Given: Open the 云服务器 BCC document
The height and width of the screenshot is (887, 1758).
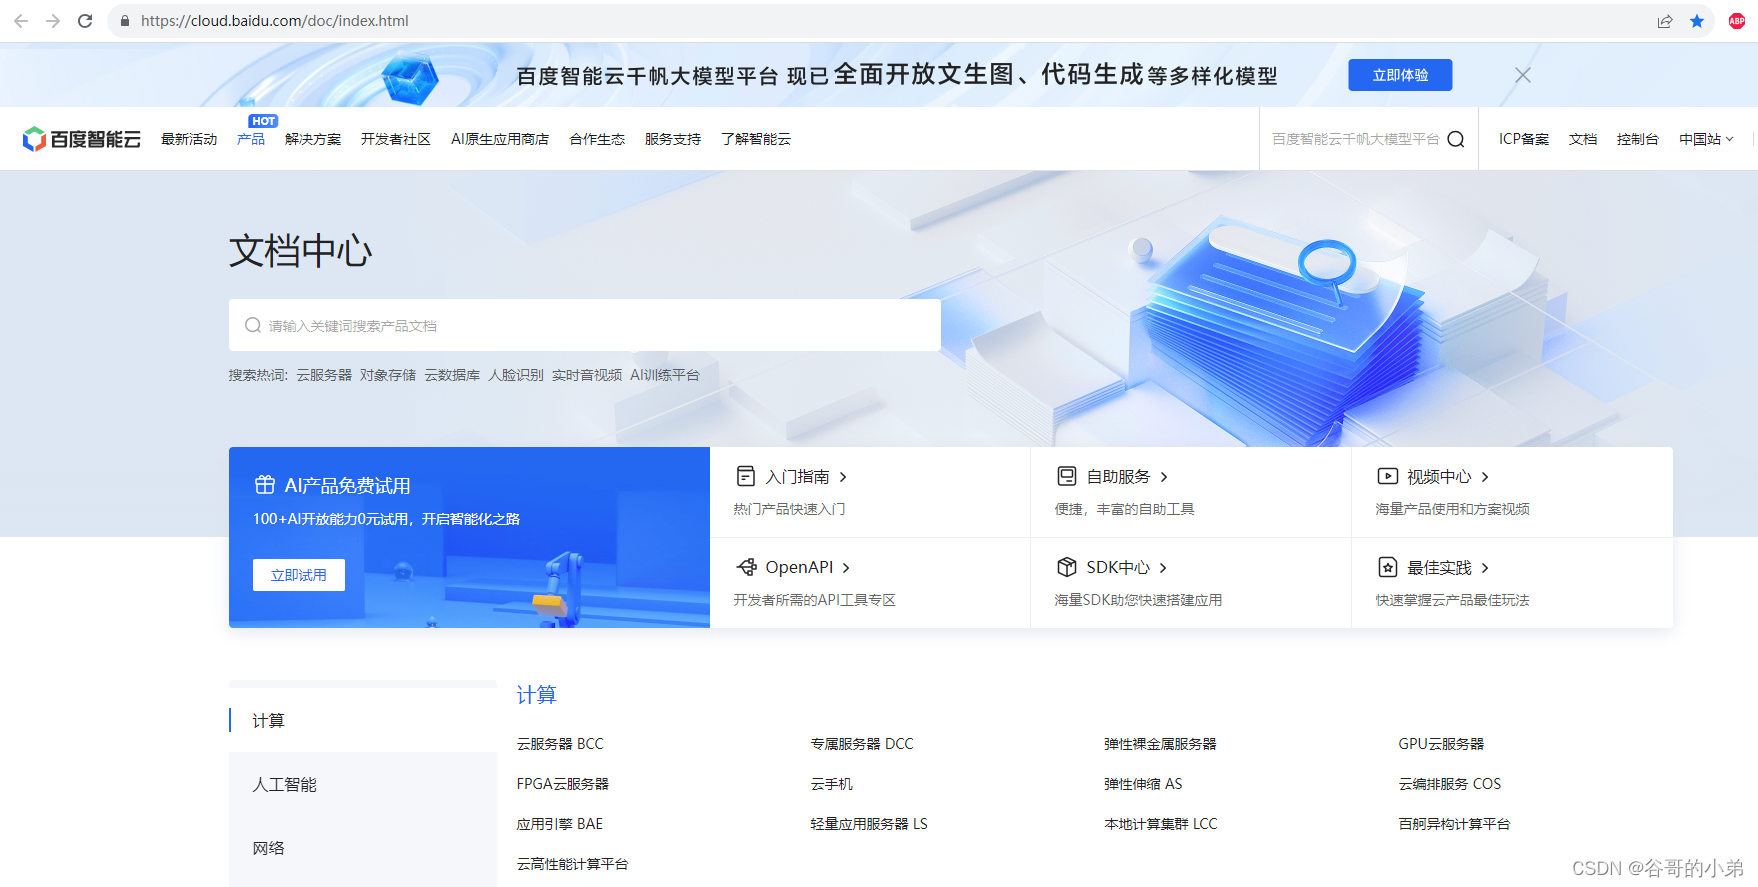Looking at the screenshot, I should pyautogui.click(x=560, y=744).
